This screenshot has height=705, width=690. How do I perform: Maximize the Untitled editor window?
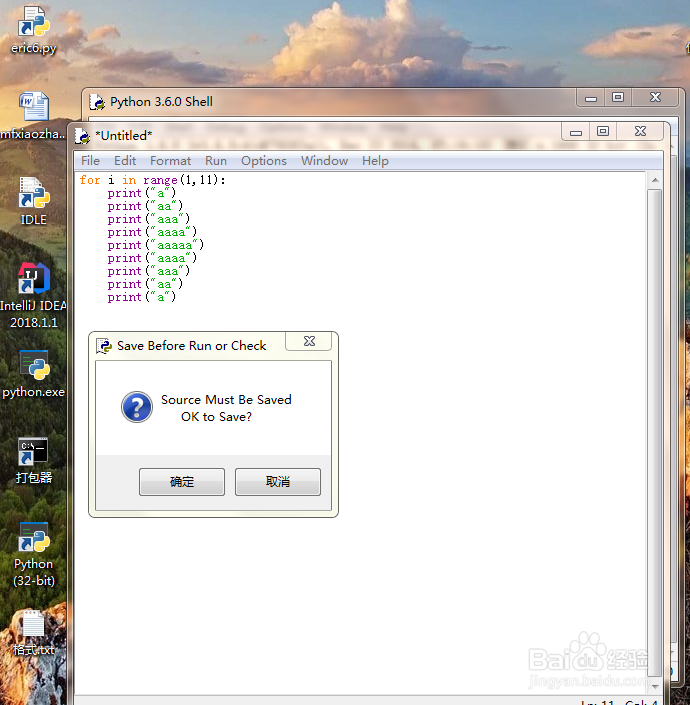click(x=603, y=132)
